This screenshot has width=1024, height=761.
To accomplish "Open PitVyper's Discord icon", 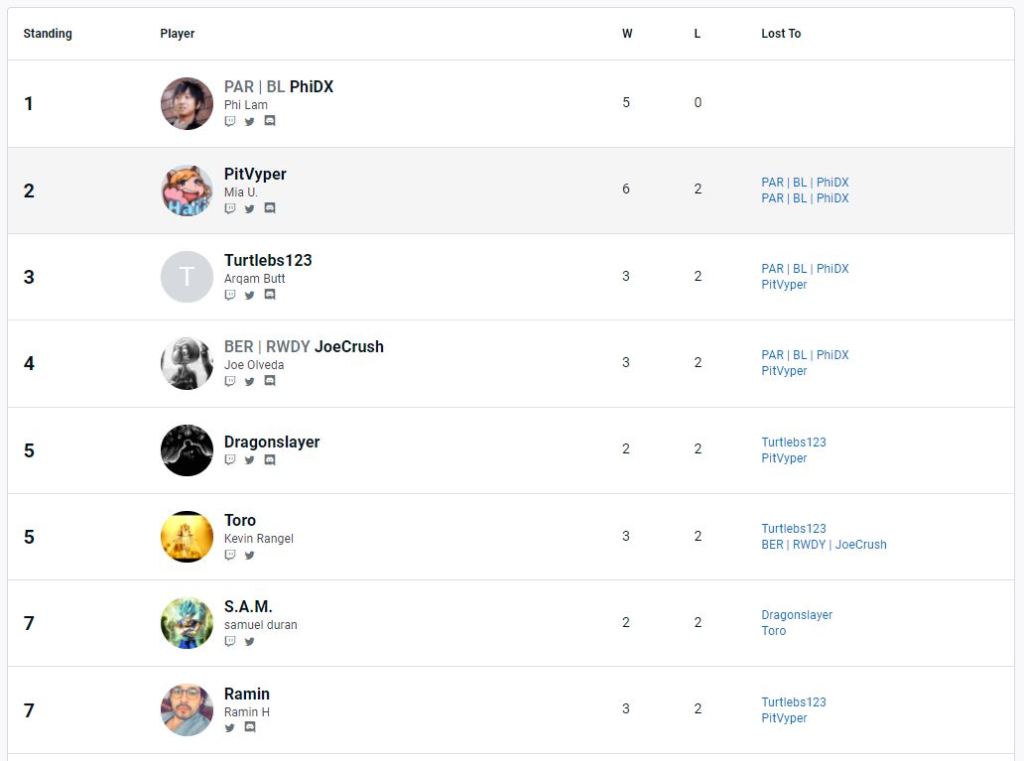I will coord(270,209).
